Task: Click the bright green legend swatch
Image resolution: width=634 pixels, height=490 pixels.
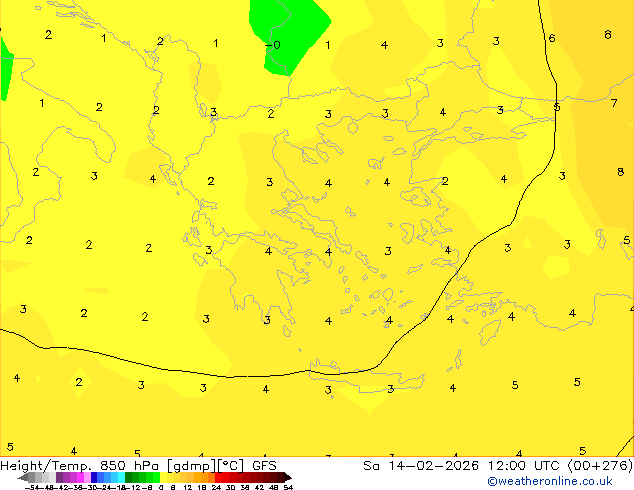Action: (156, 477)
